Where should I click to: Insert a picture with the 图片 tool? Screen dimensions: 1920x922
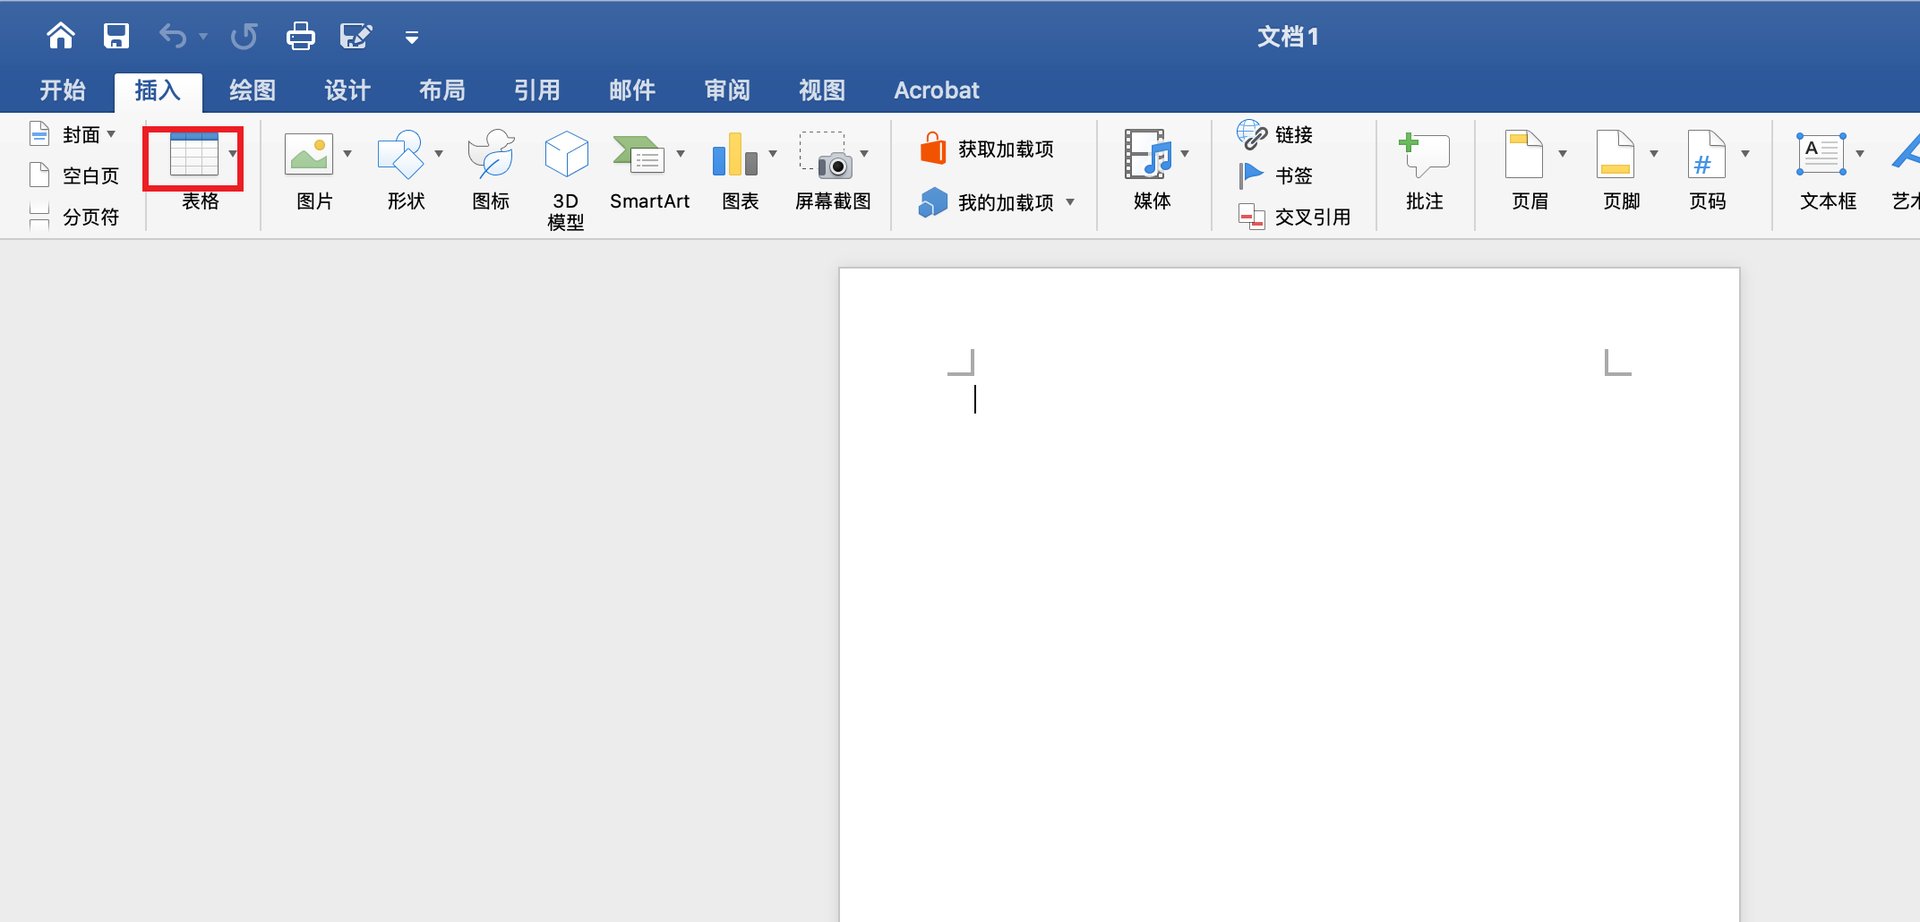coord(310,170)
